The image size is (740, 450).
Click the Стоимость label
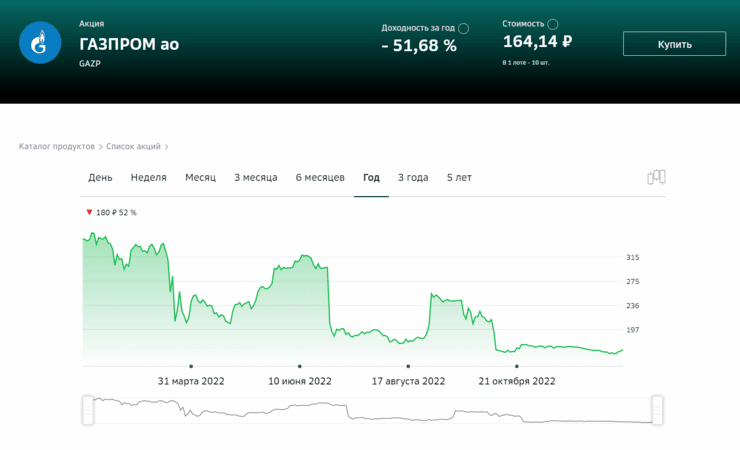tap(523, 24)
